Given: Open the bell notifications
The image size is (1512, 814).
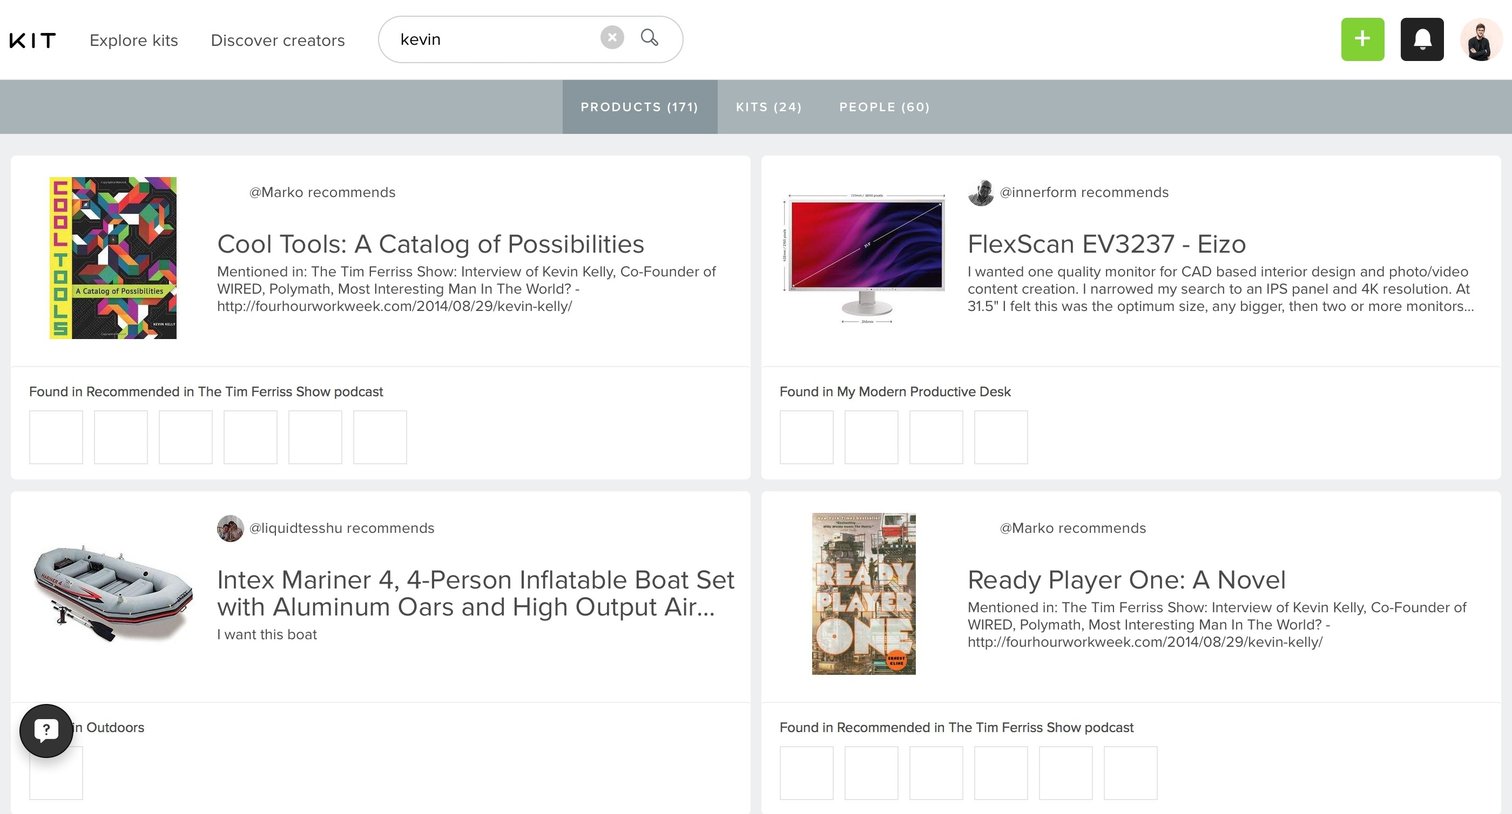Looking at the screenshot, I should [1422, 39].
